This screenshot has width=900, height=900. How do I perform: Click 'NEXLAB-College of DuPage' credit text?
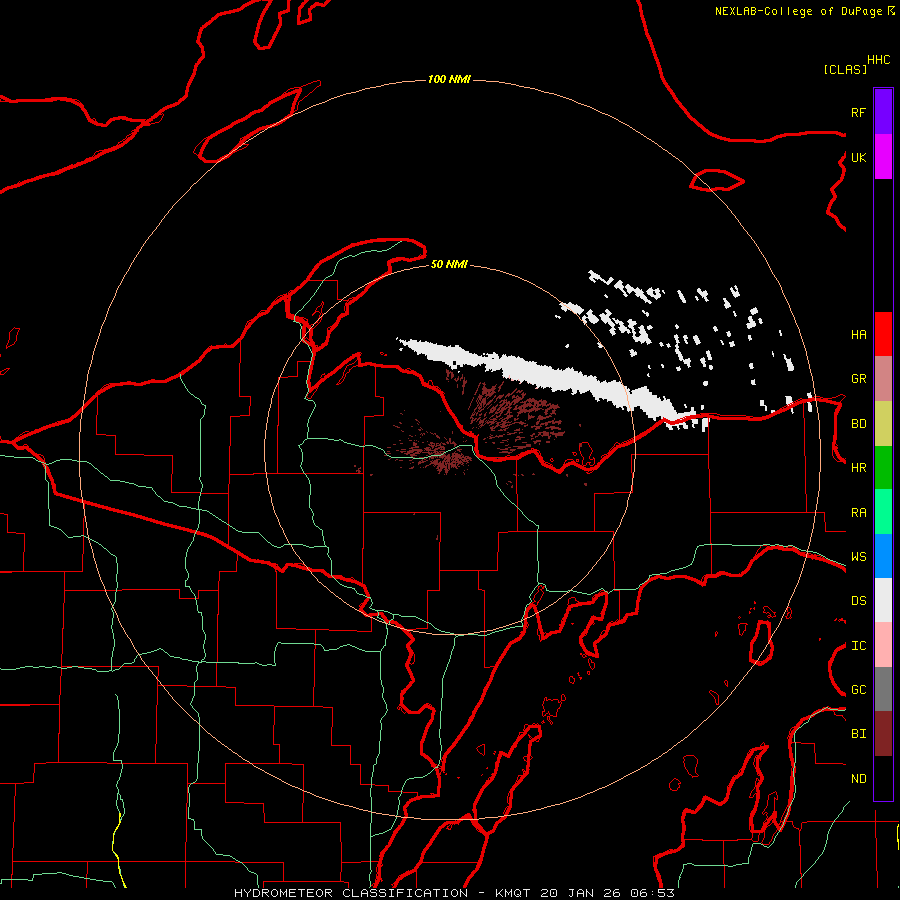tap(798, 11)
